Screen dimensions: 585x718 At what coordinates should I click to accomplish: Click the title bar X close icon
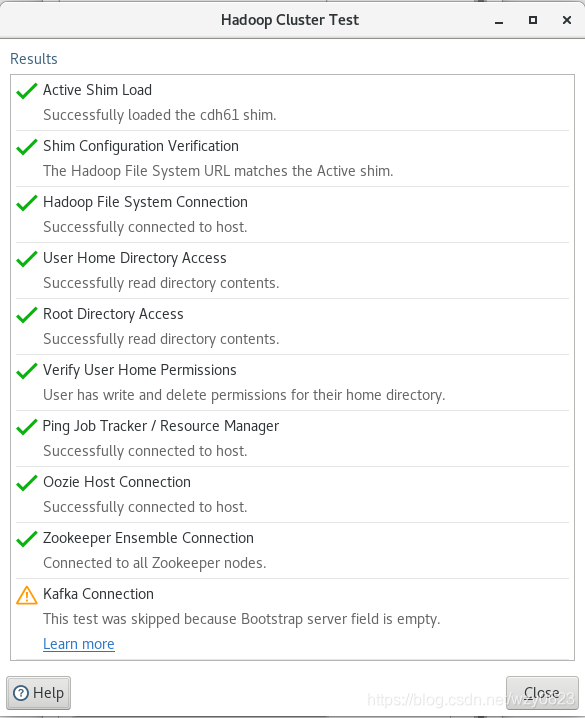click(x=567, y=20)
